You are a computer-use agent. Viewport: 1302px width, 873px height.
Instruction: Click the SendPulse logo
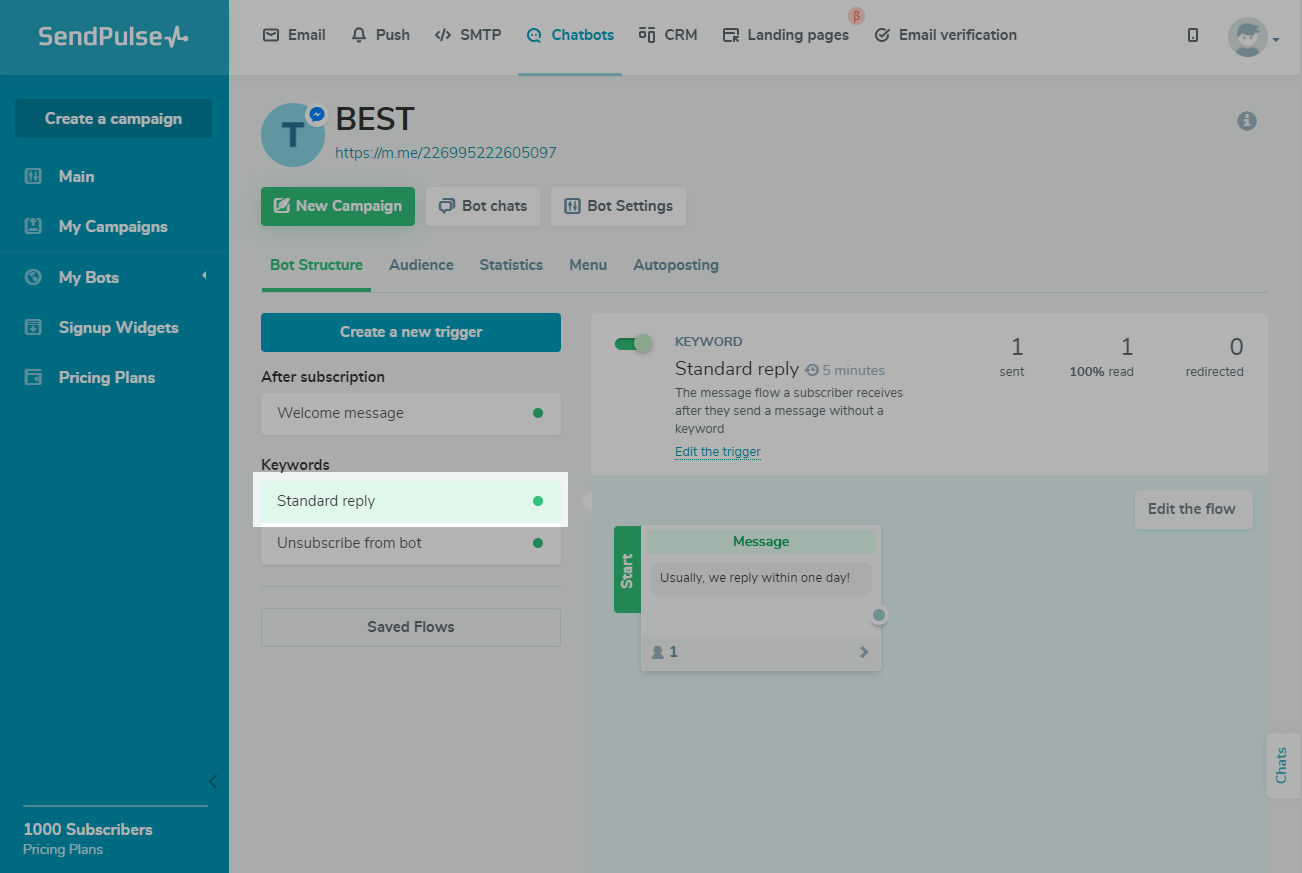[113, 37]
